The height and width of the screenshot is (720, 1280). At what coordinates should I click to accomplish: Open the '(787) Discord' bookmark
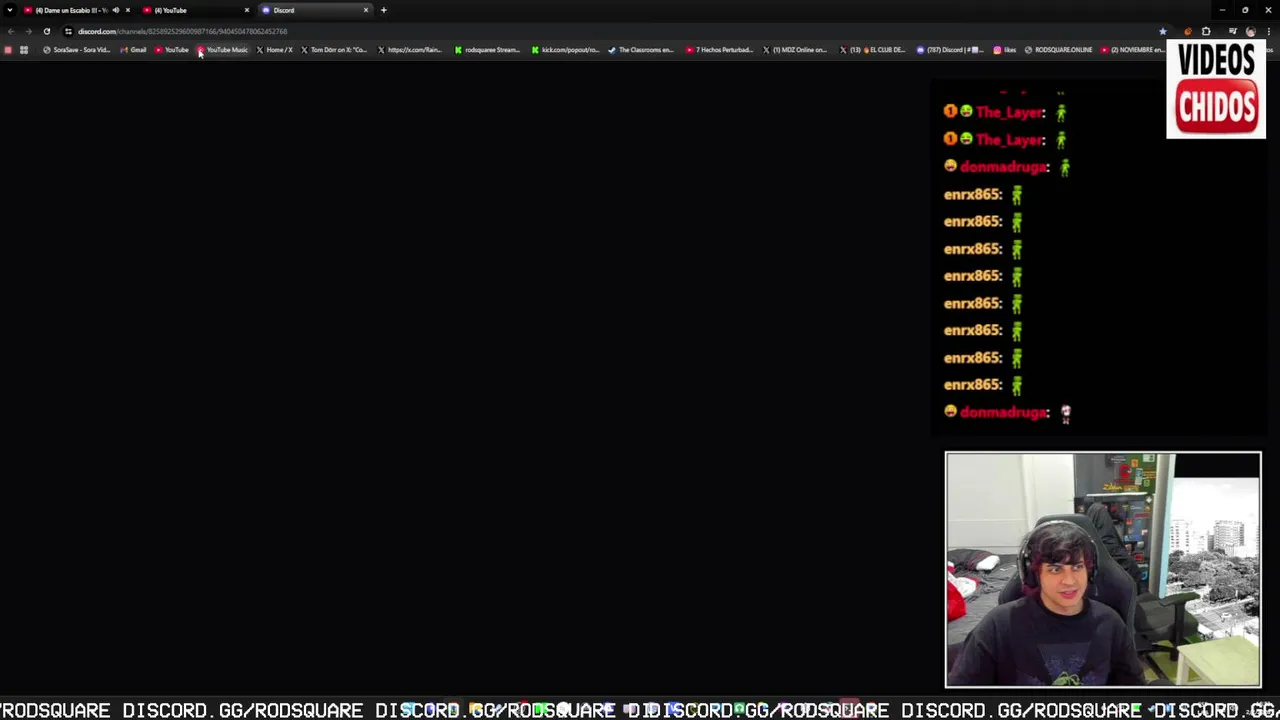pos(950,50)
